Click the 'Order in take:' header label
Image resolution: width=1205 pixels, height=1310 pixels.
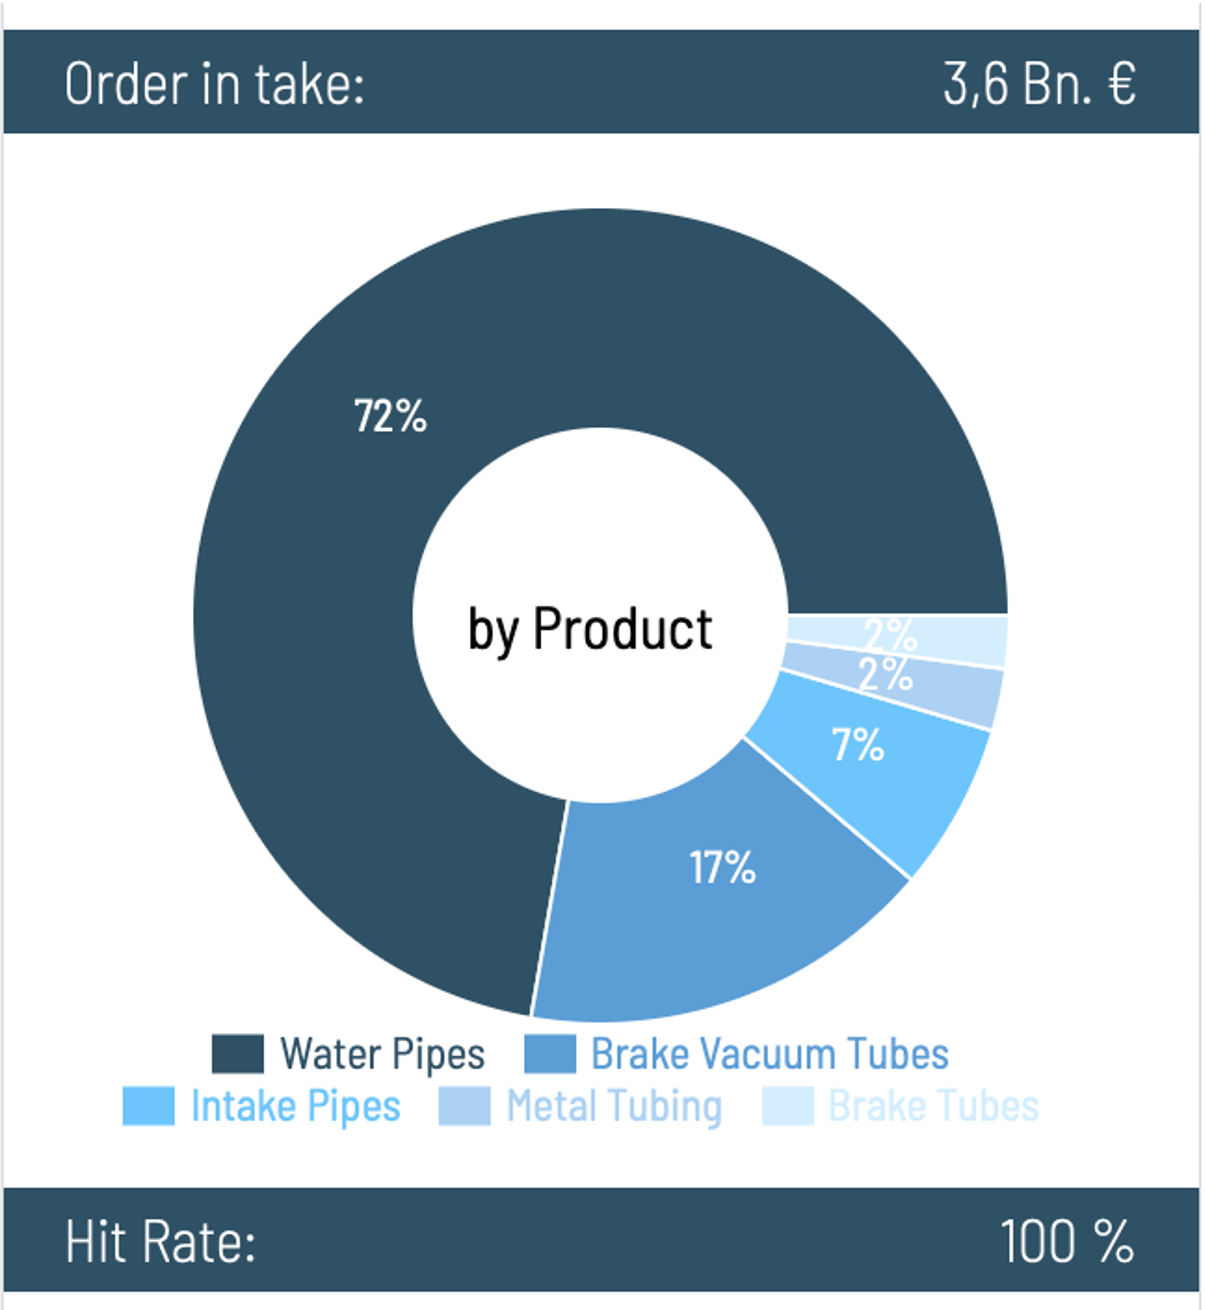pyautogui.click(x=215, y=83)
